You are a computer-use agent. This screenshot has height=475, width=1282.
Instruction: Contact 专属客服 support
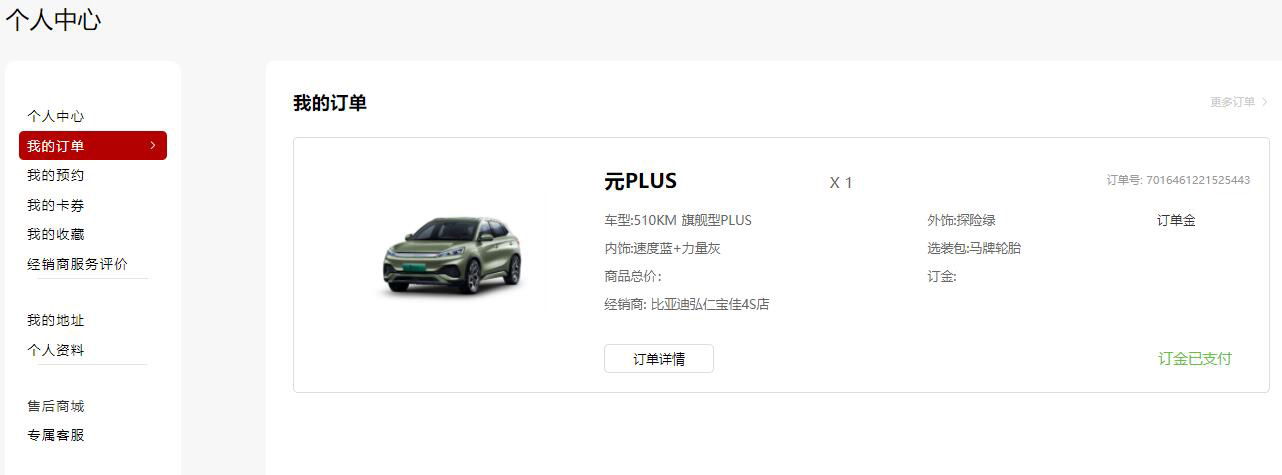55,435
